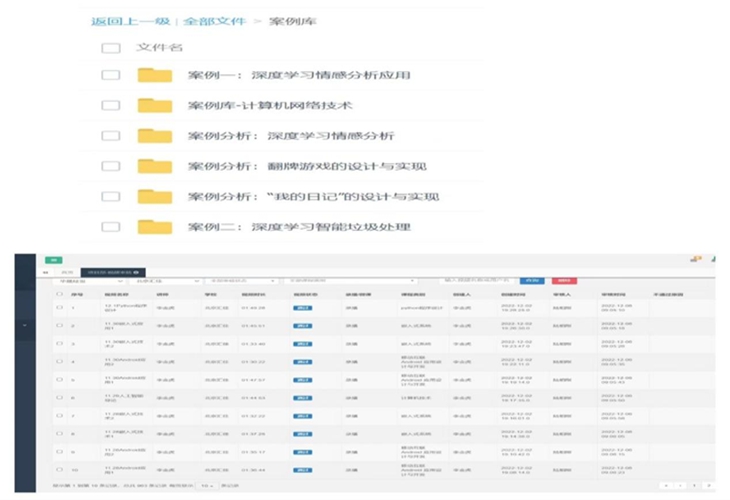This screenshot has height=500, width=730.
Task: Click the search text input above table
Action: coord(480,281)
